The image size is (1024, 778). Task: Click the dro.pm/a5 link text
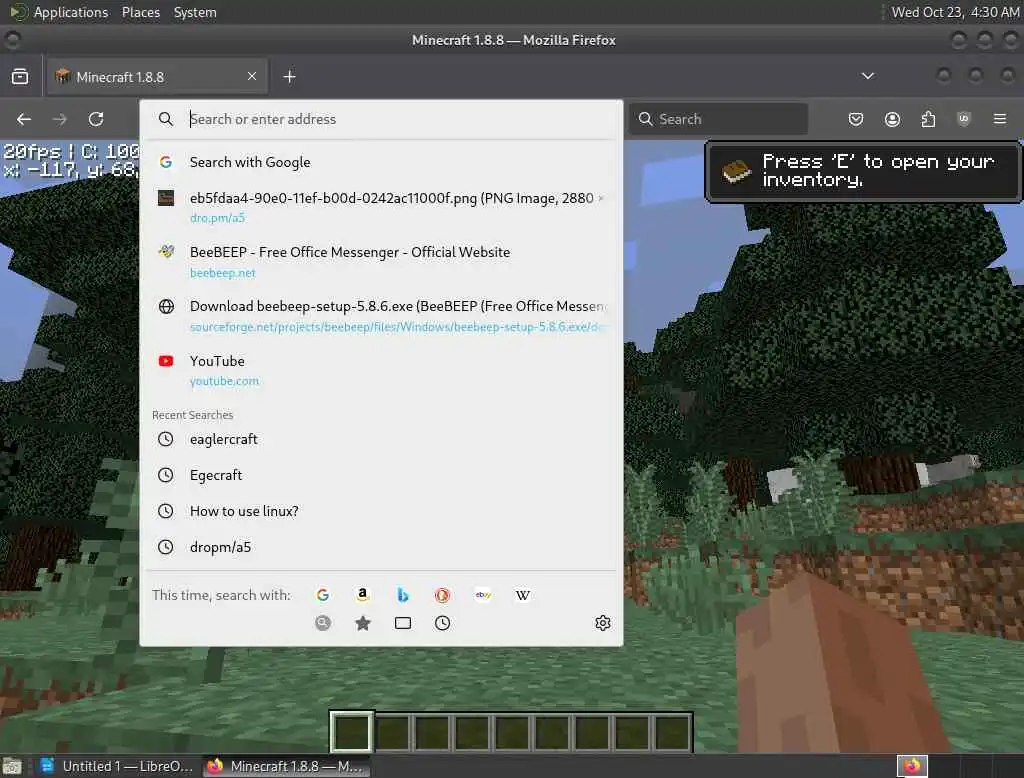coord(217,218)
